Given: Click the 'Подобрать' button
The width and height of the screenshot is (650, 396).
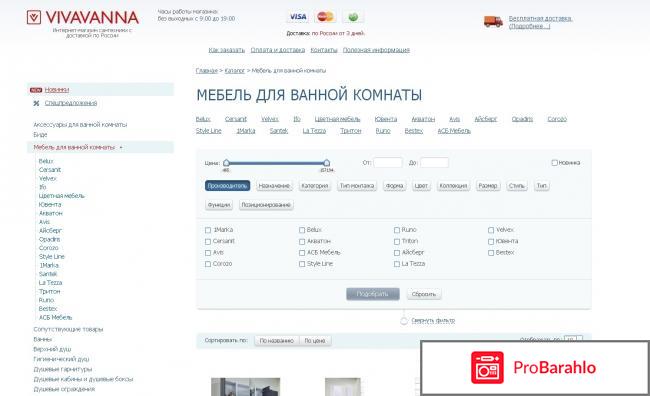Looking at the screenshot, I should click(373, 294).
